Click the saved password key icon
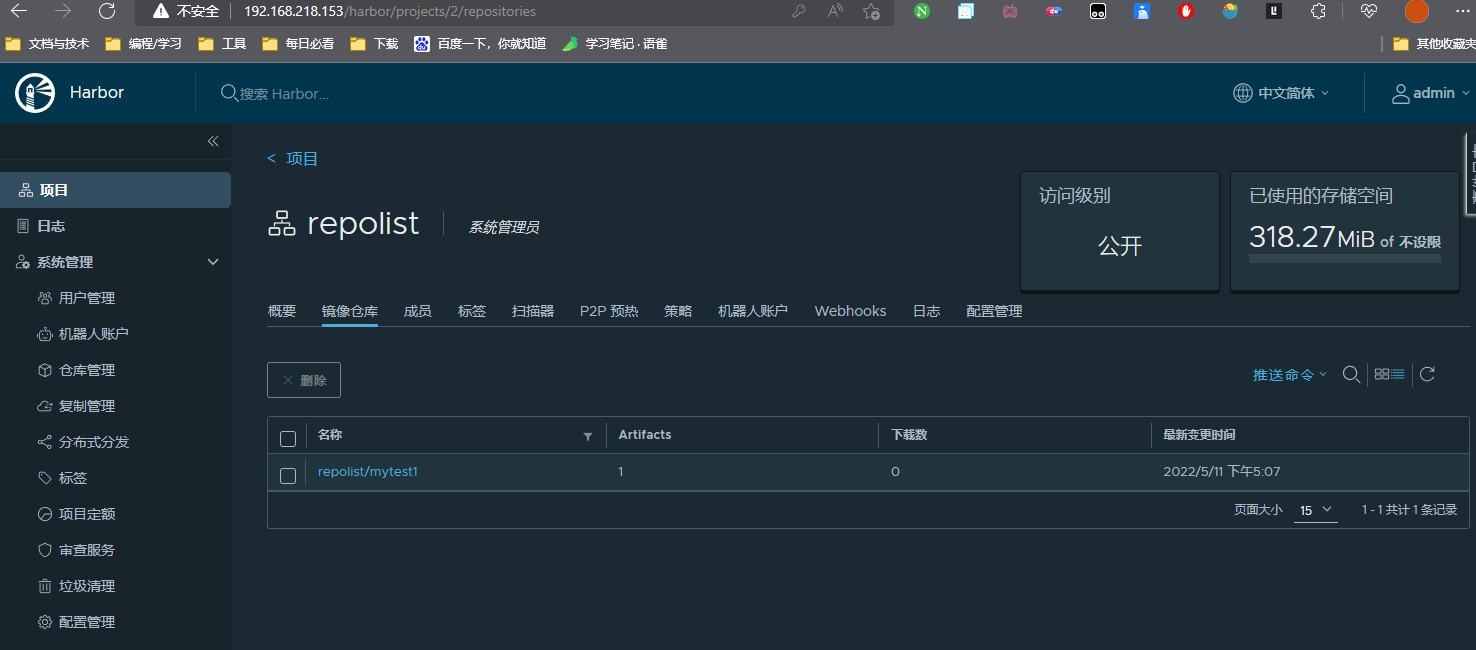 (x=798, y=11)
